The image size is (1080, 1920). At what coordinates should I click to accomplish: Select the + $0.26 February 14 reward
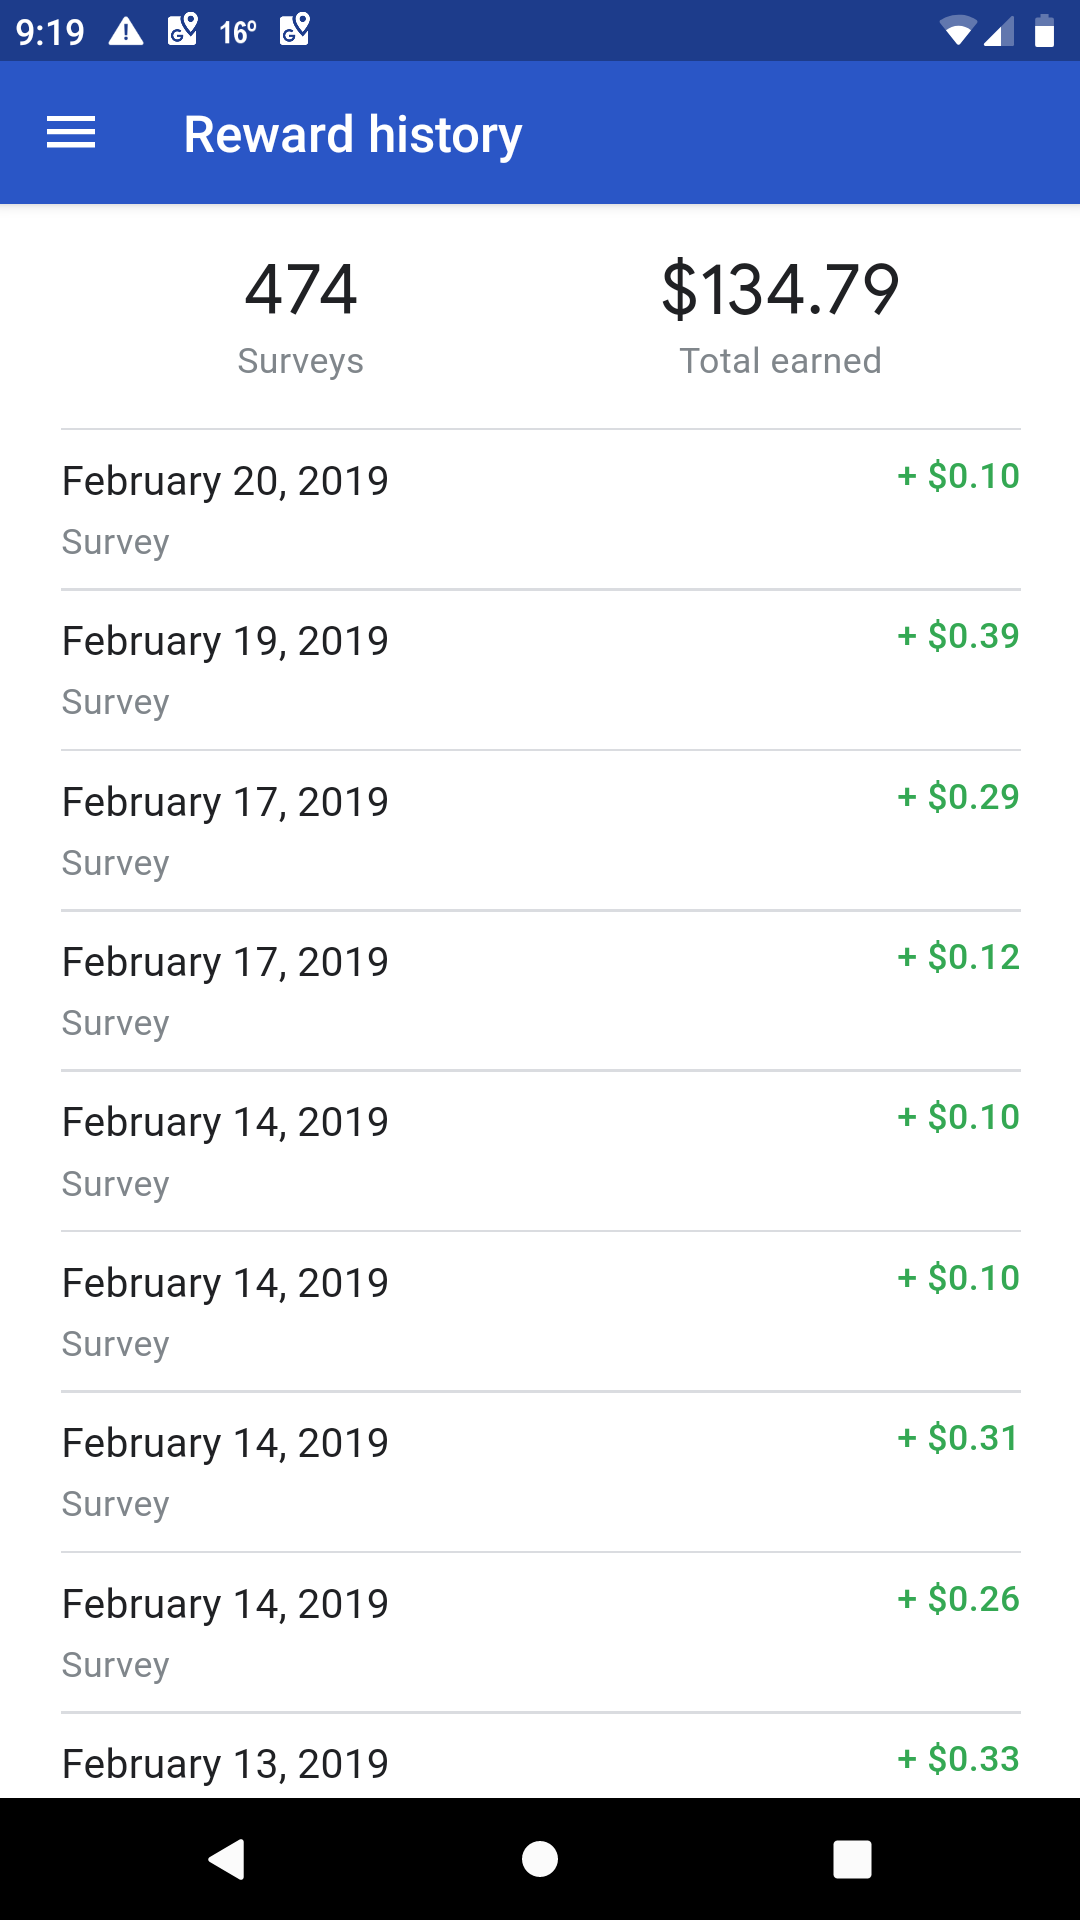point(958,1599)
